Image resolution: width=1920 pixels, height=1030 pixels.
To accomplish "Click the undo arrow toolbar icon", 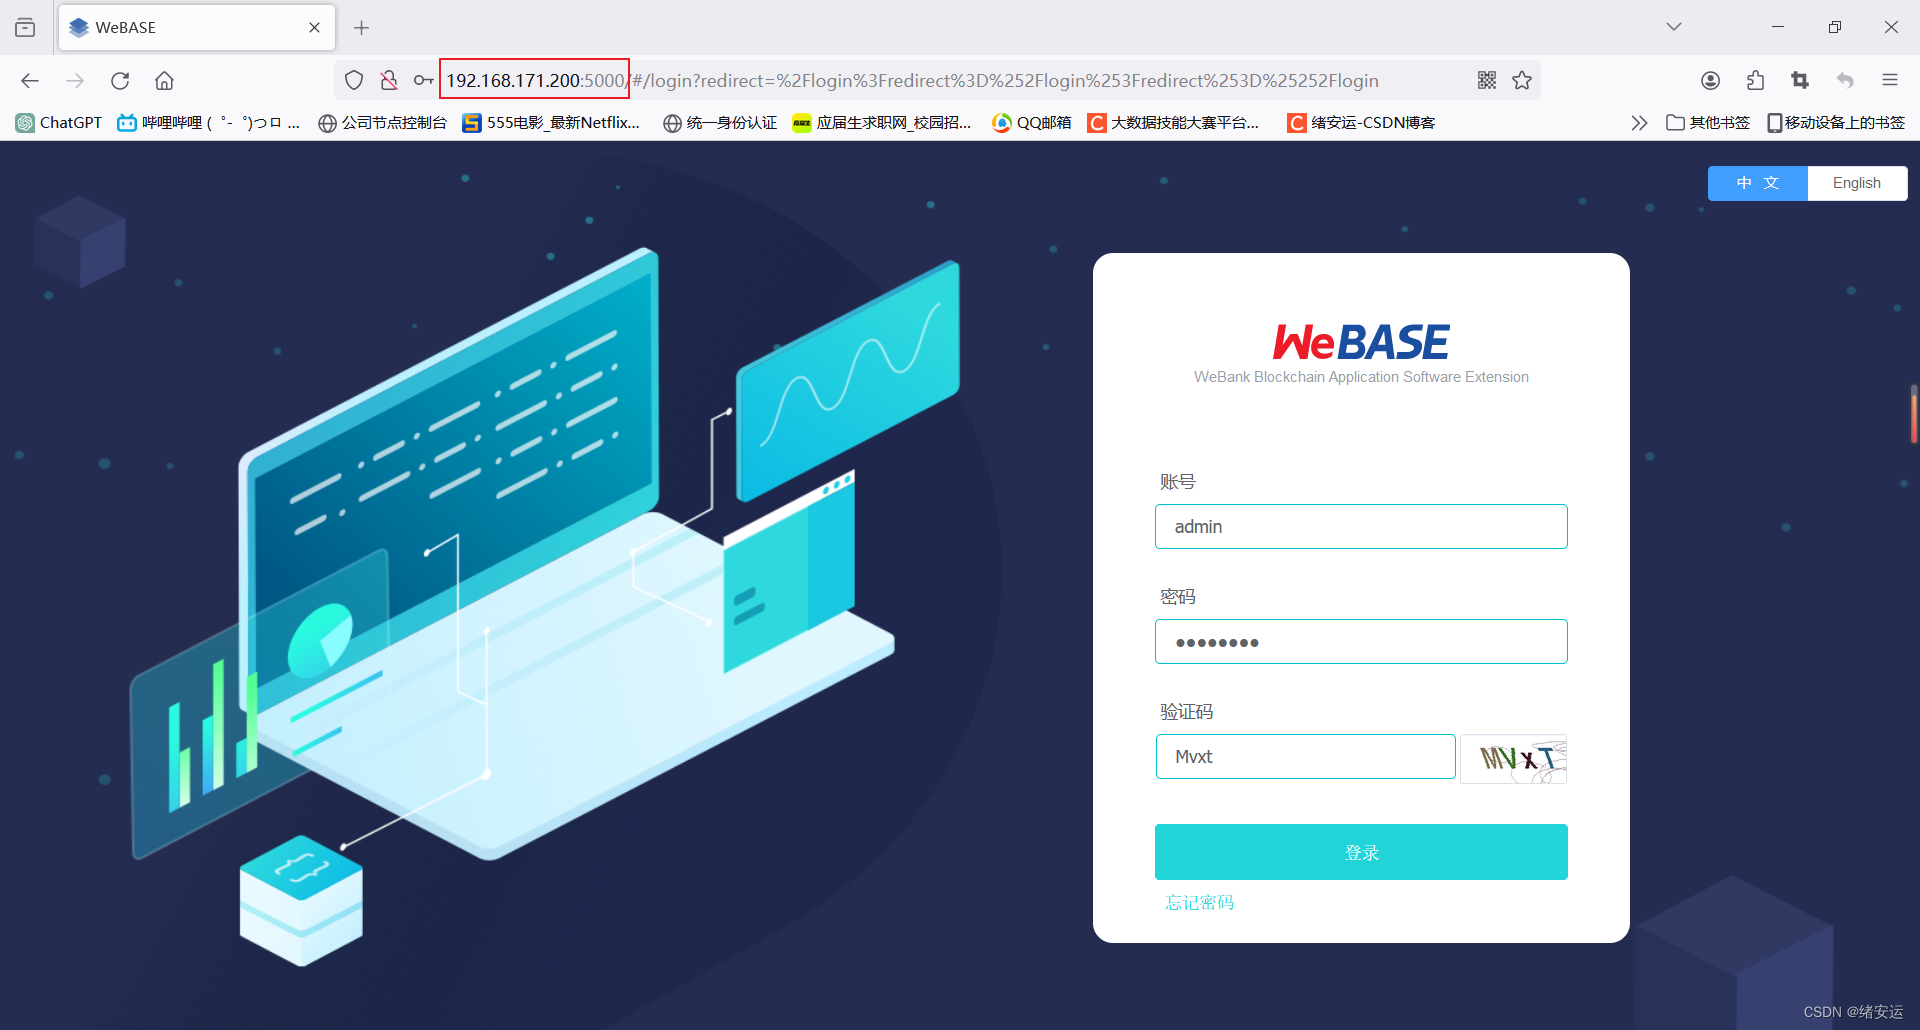I will pos(1845,81).
